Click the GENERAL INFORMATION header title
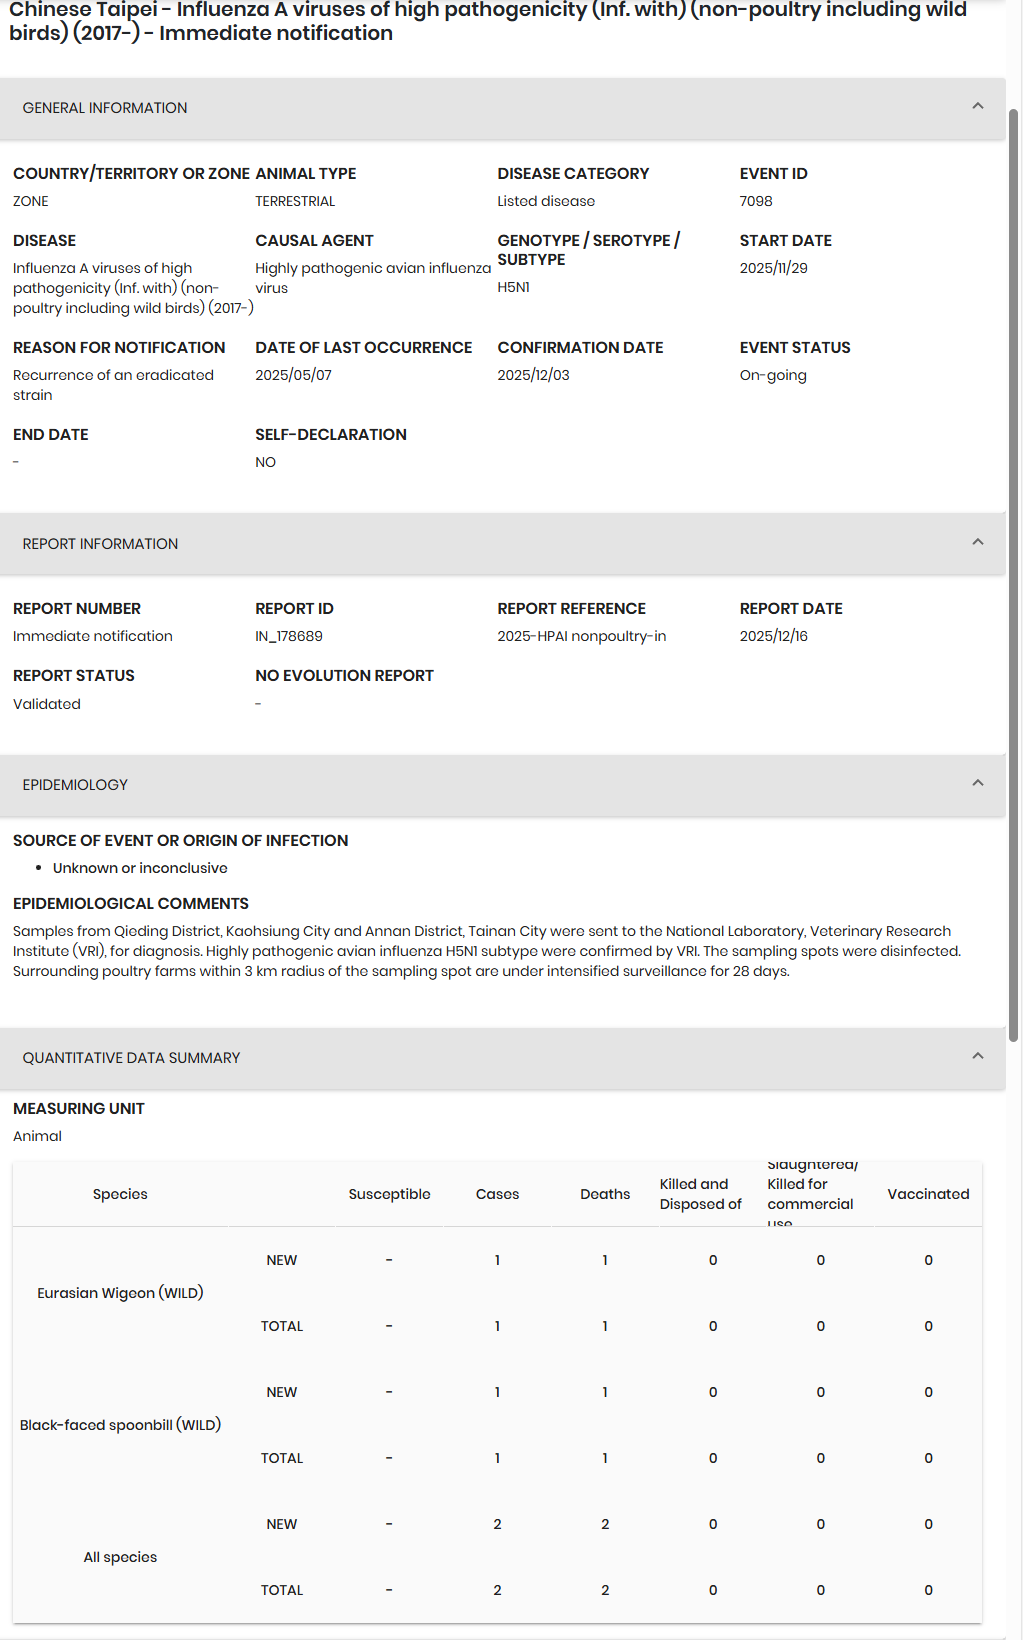Screen dimensions: 1023x1640 (105, 108)
